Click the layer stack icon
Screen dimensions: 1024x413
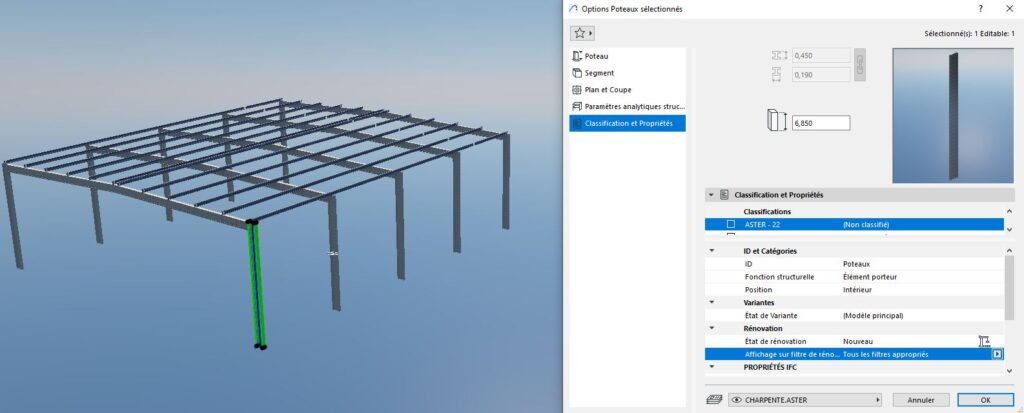pos(715,399)
